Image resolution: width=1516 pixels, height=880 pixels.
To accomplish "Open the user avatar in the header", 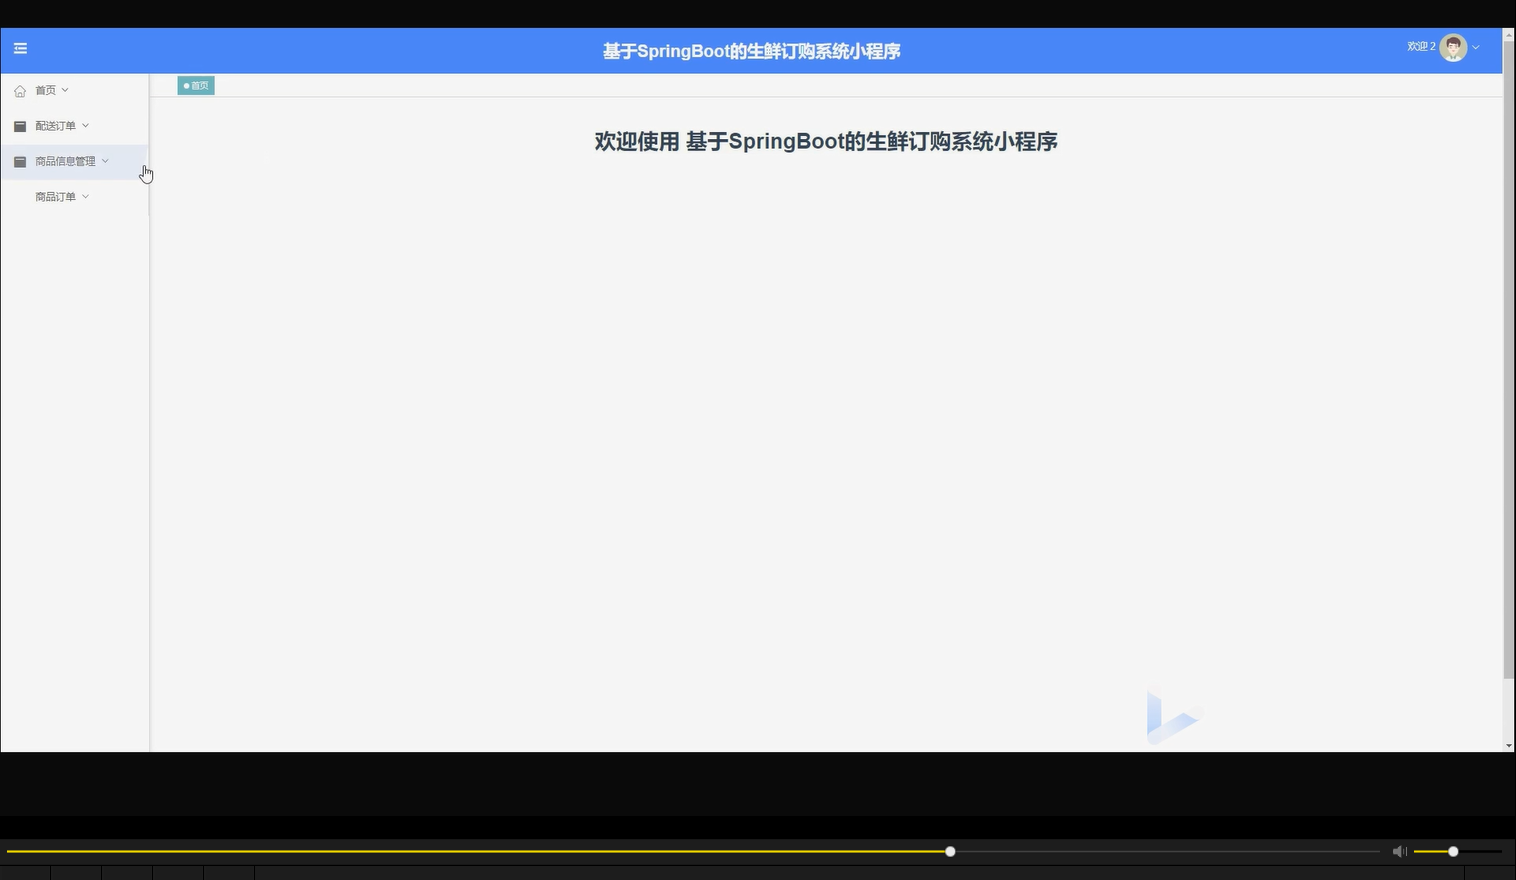I will click(x=1453, y=47).
